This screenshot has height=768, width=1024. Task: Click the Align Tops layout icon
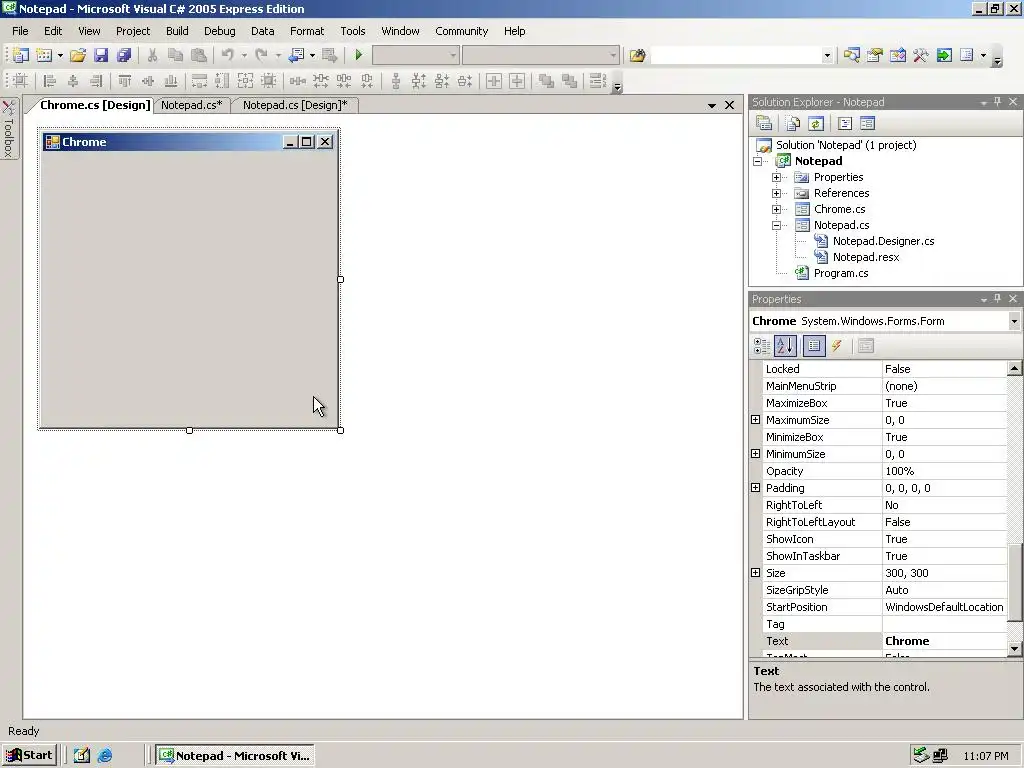click(x=125, y=81)
